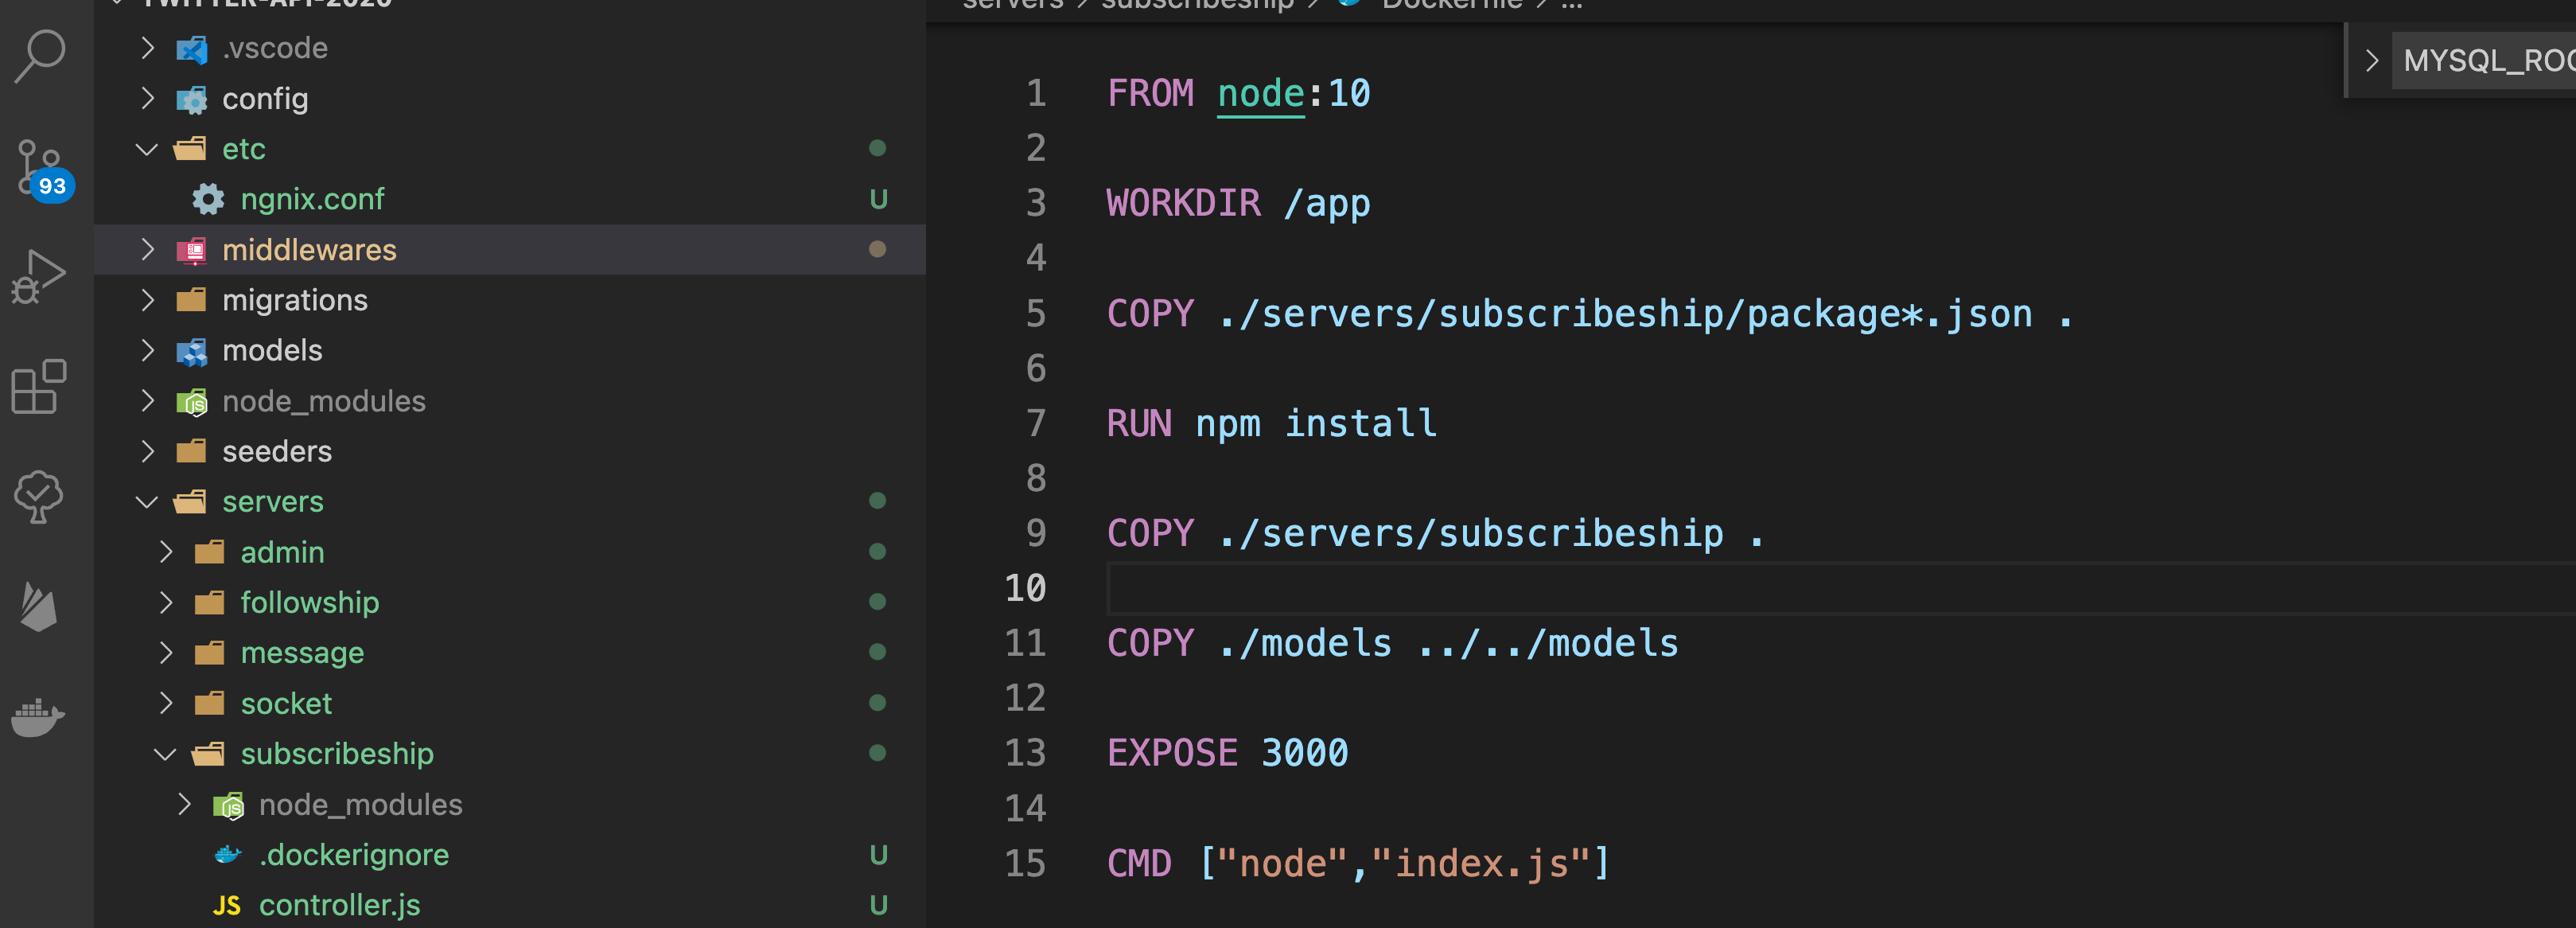Click the config folder gear icon
Image resolution: width=2576 pixels, height=928 pixels.
(191, 99)
